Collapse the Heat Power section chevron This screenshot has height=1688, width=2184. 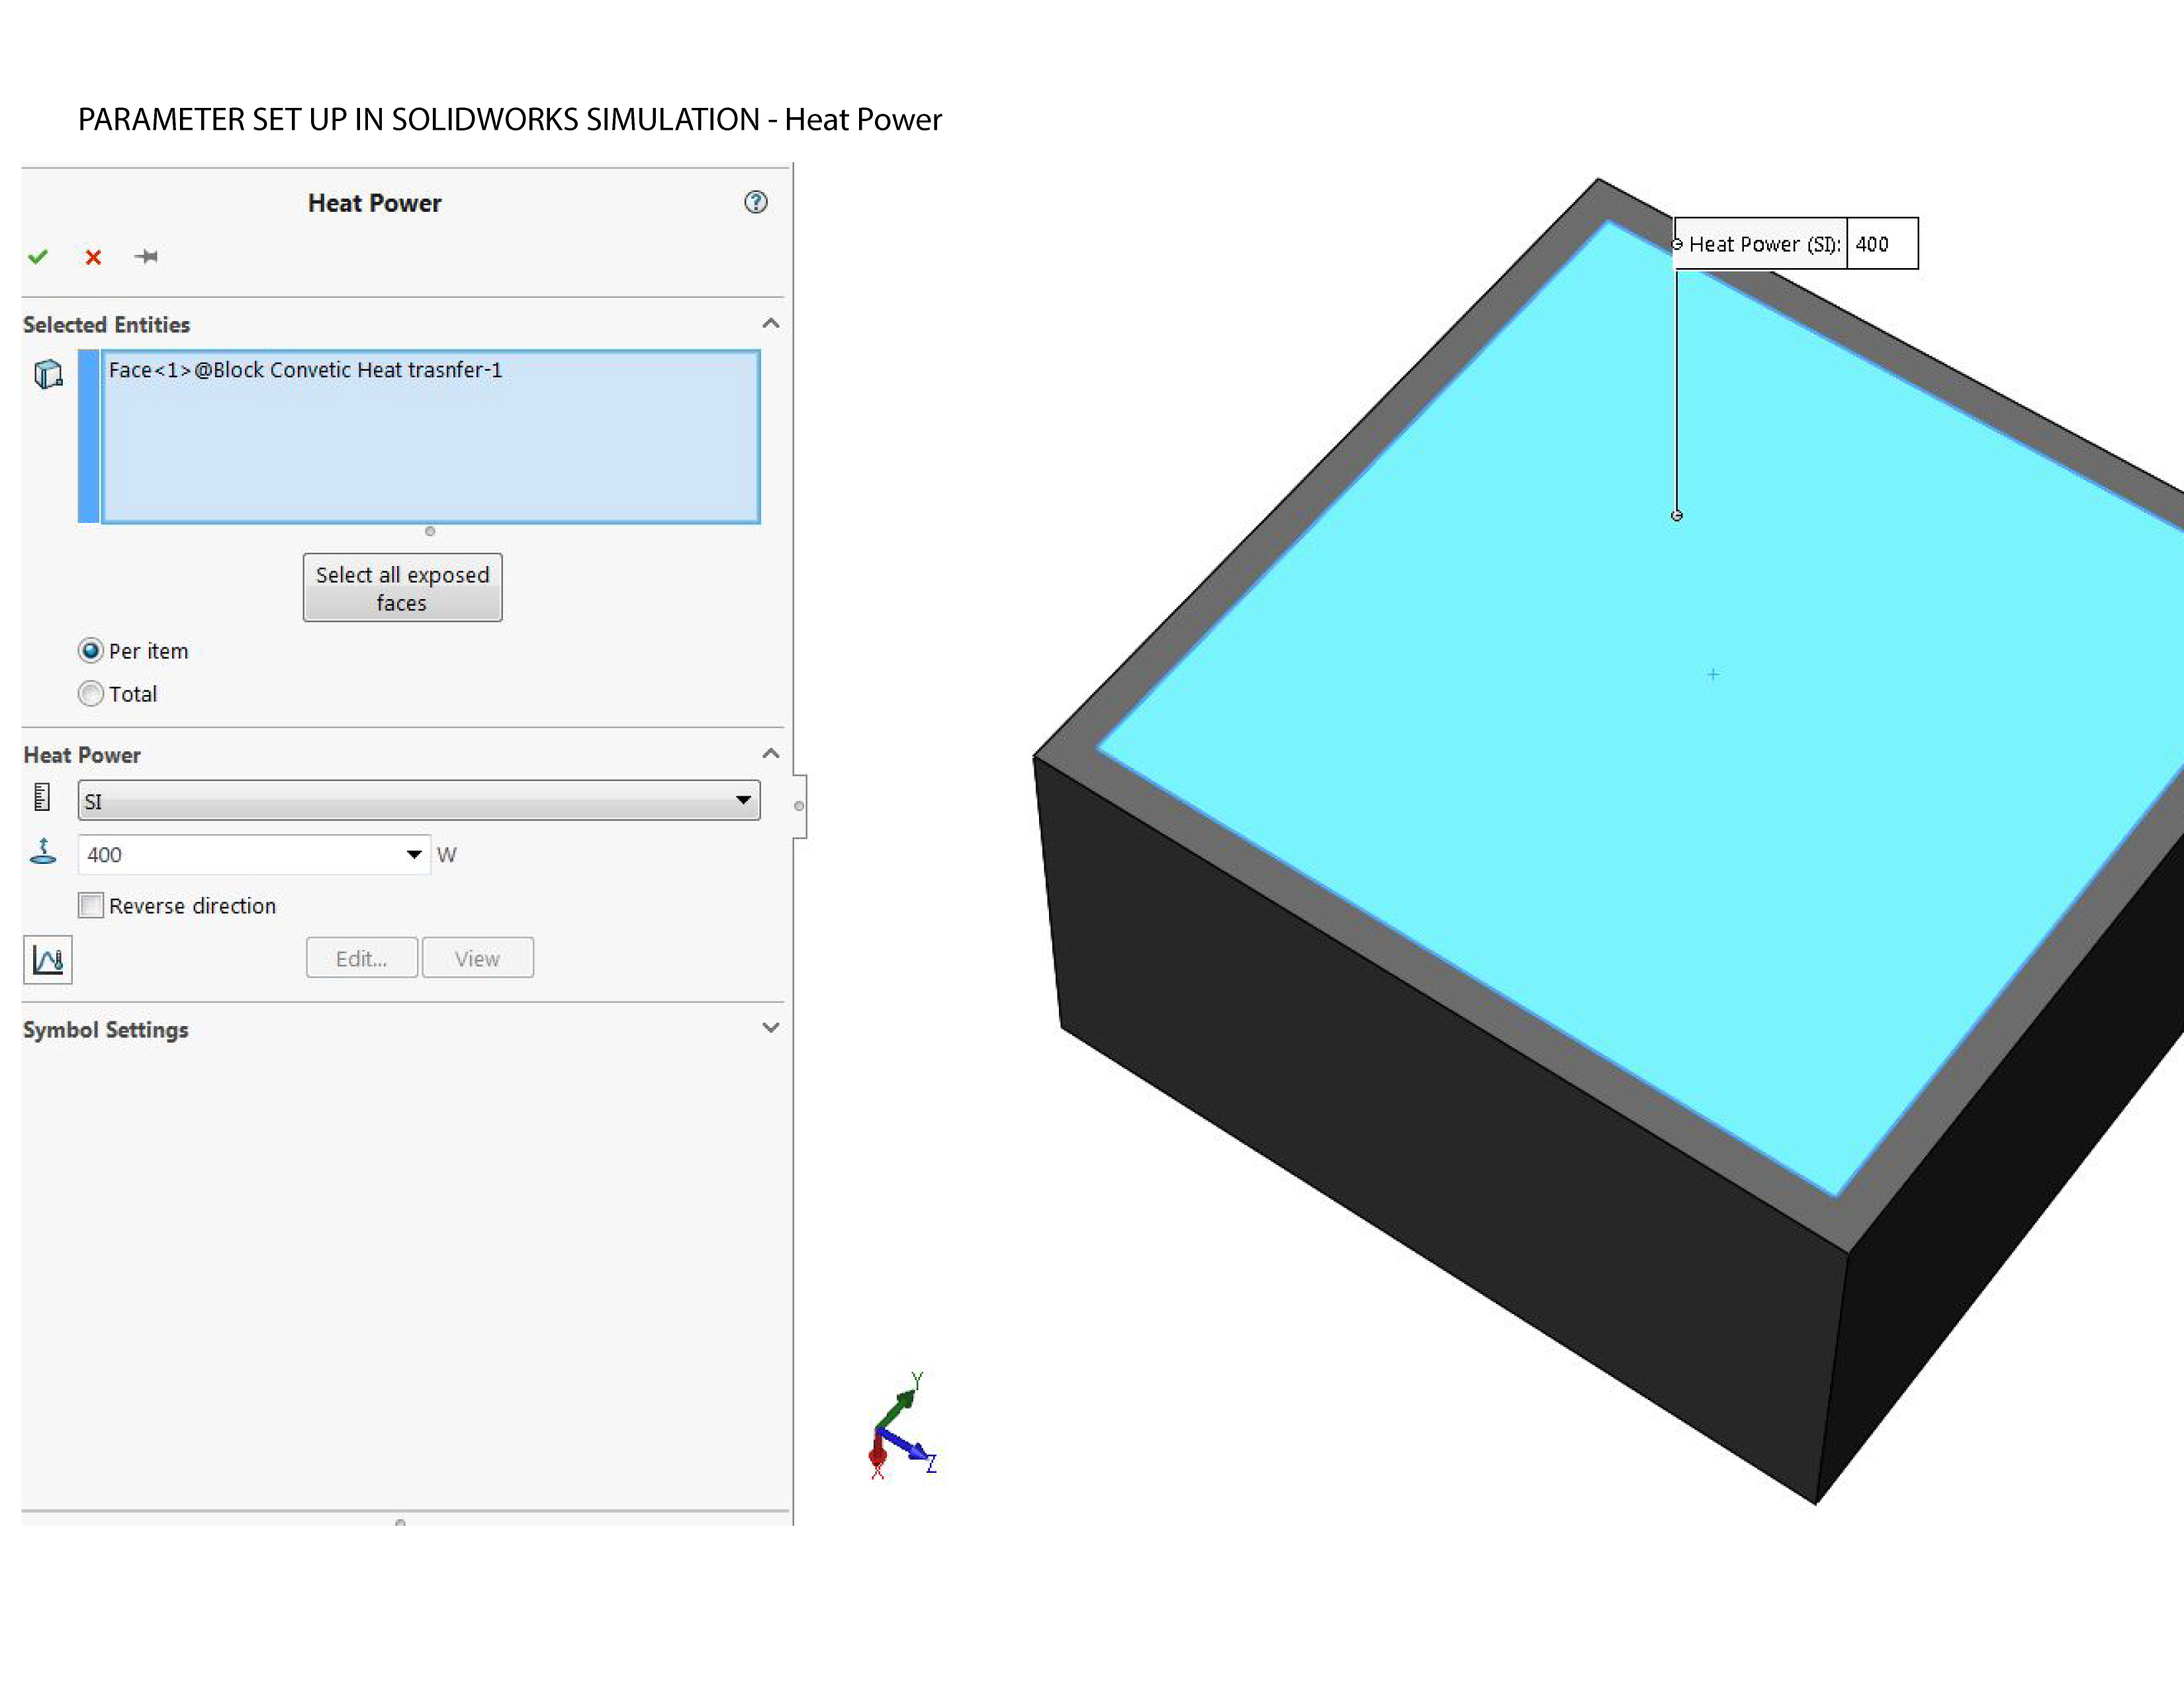point(771,753)
